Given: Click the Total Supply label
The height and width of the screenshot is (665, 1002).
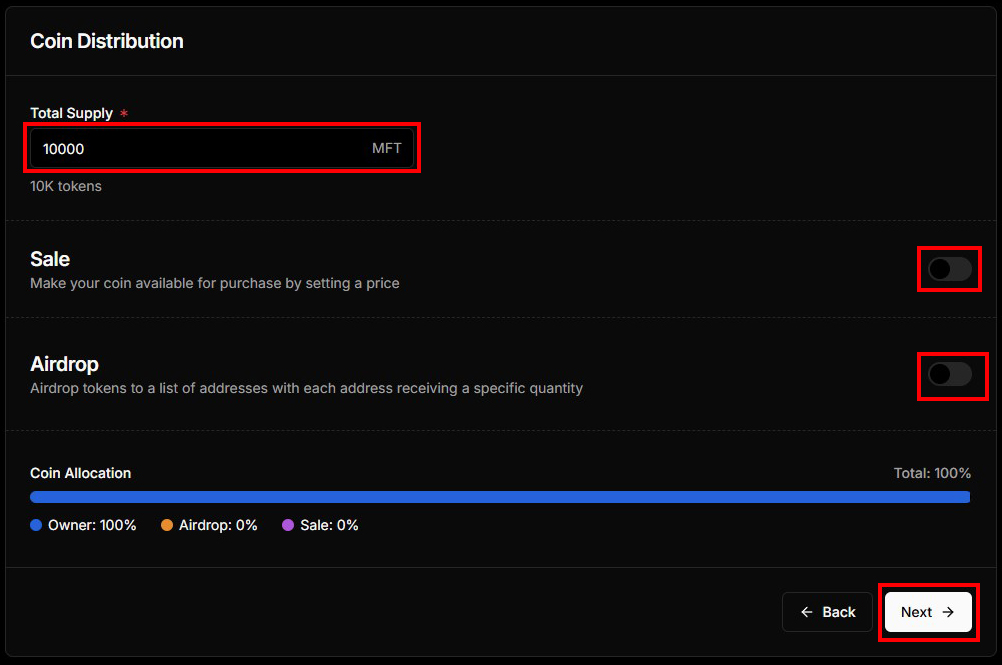Looking at the screenshot, I should [x=71, y=113].
